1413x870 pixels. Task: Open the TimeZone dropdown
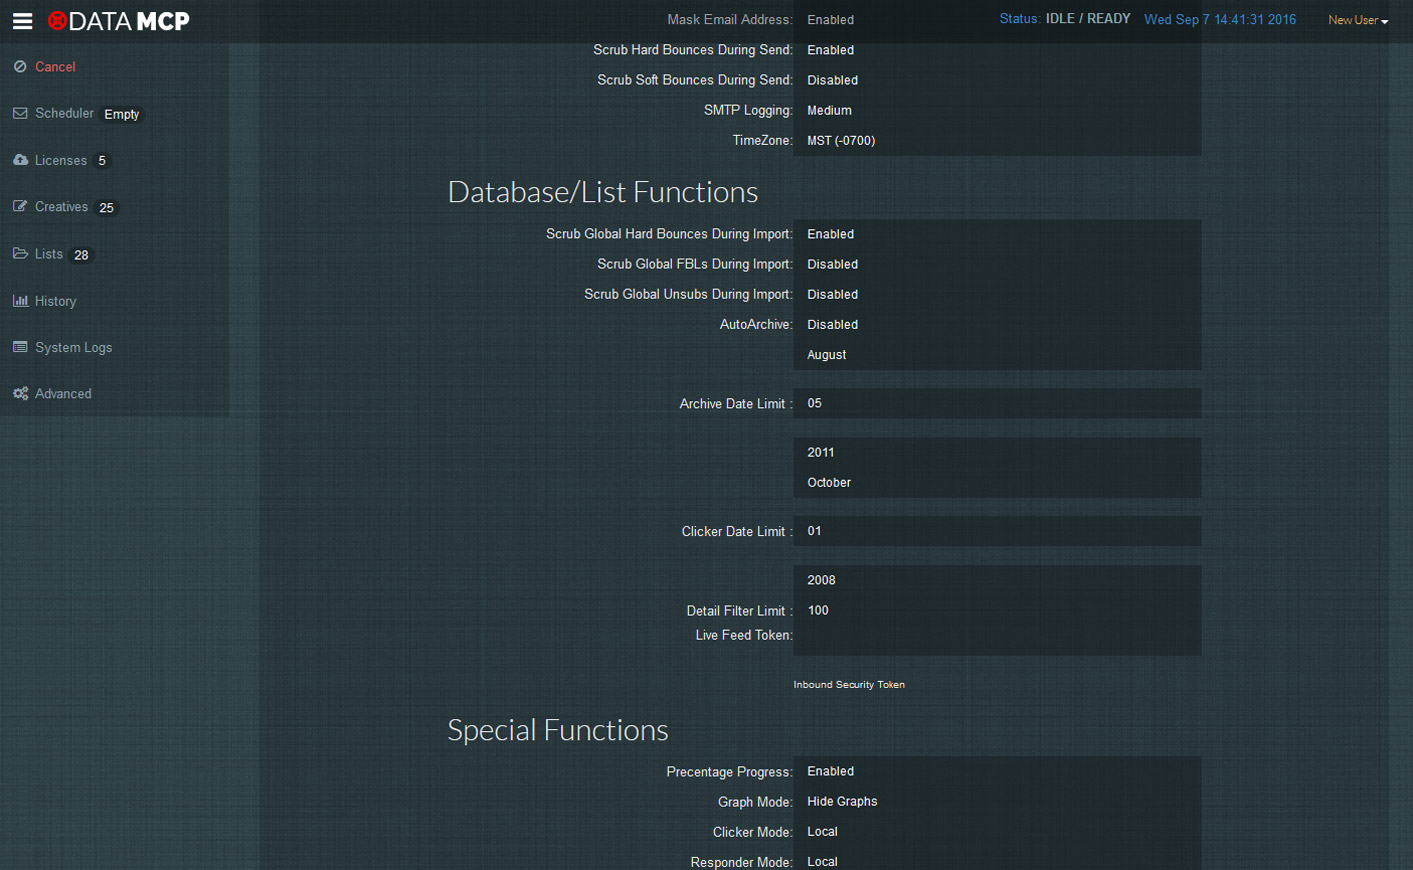coord(997,140)
